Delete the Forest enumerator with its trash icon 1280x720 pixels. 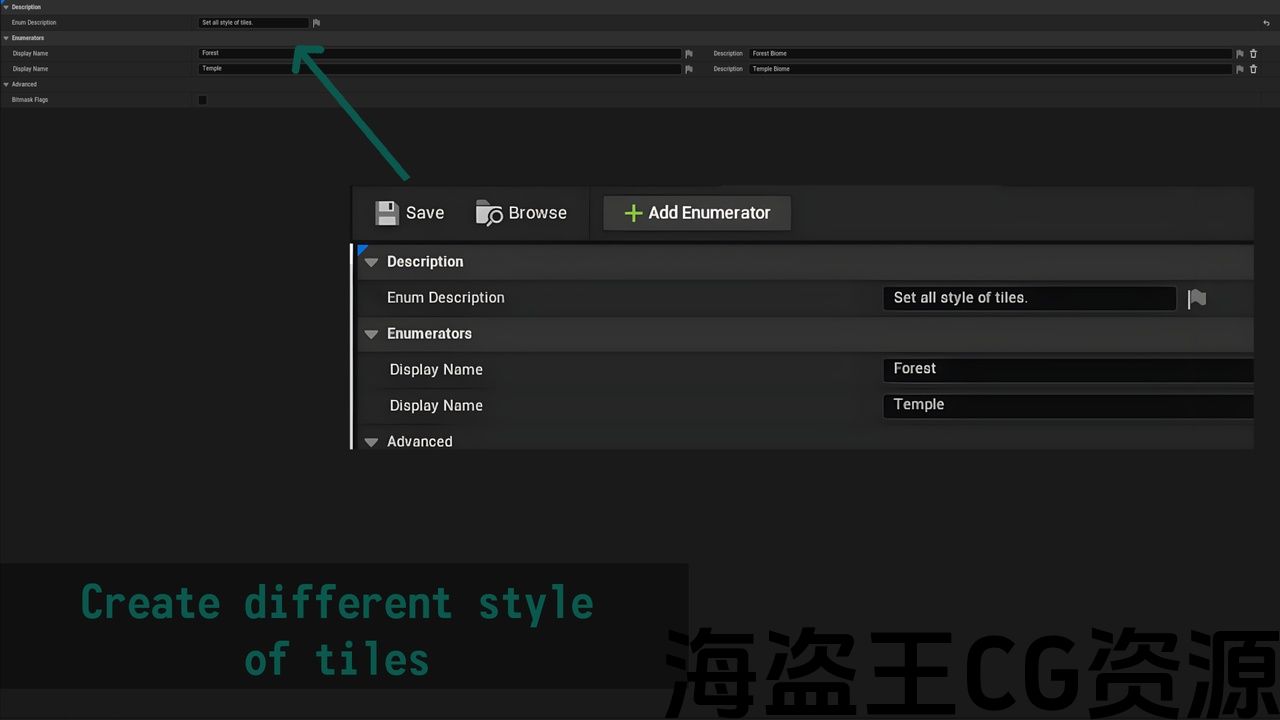1253,54
